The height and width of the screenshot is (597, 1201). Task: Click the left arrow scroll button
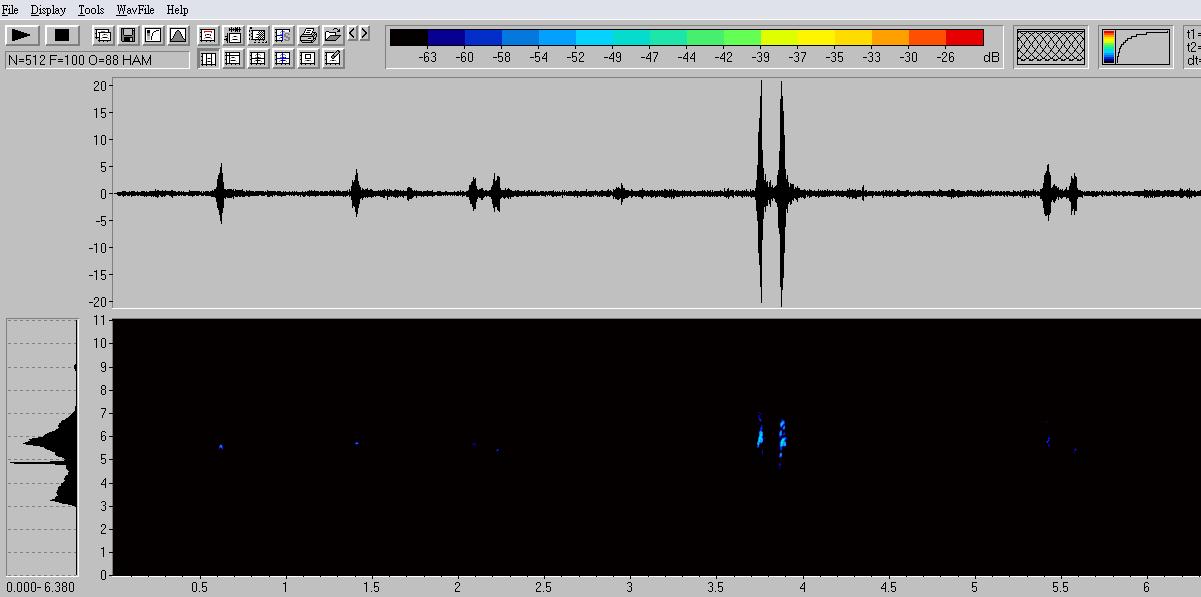[353, 34]
